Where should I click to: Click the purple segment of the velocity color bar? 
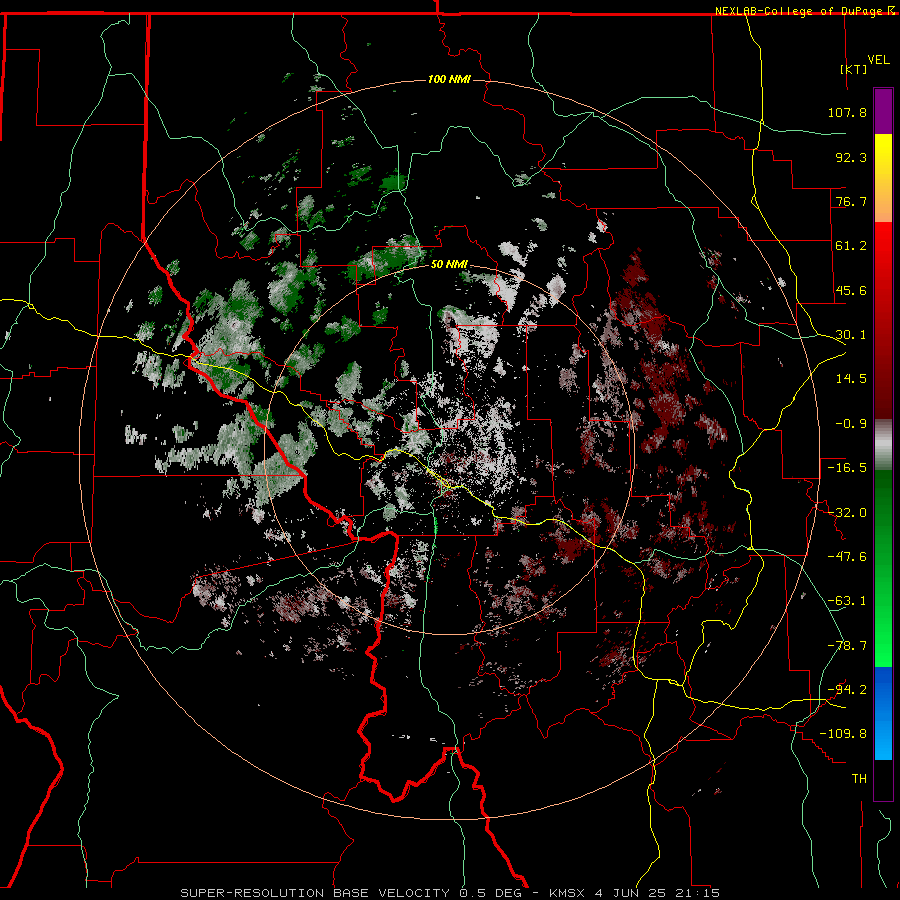click(x=883, y=111)
